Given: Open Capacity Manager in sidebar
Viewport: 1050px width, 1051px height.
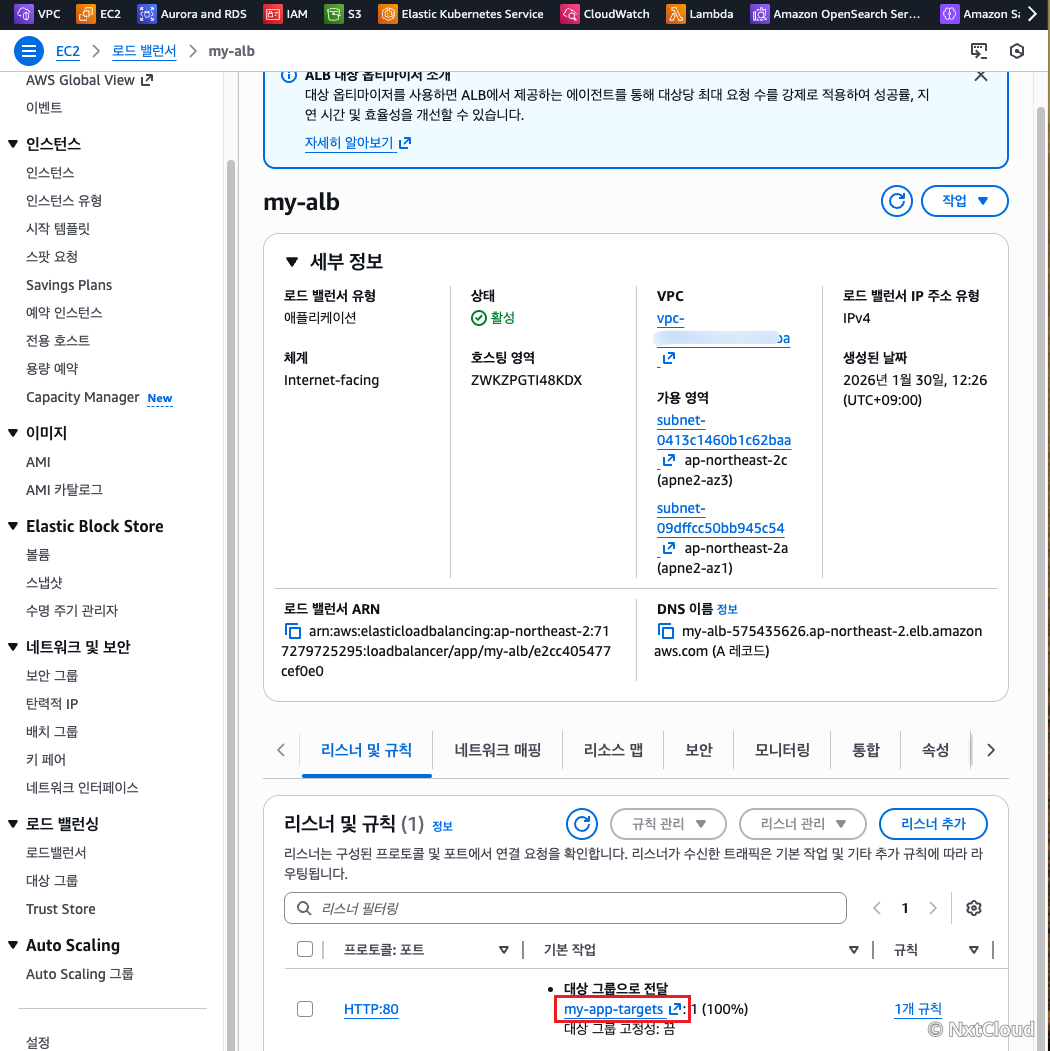Looking at the screenshot, I should 83,397.
